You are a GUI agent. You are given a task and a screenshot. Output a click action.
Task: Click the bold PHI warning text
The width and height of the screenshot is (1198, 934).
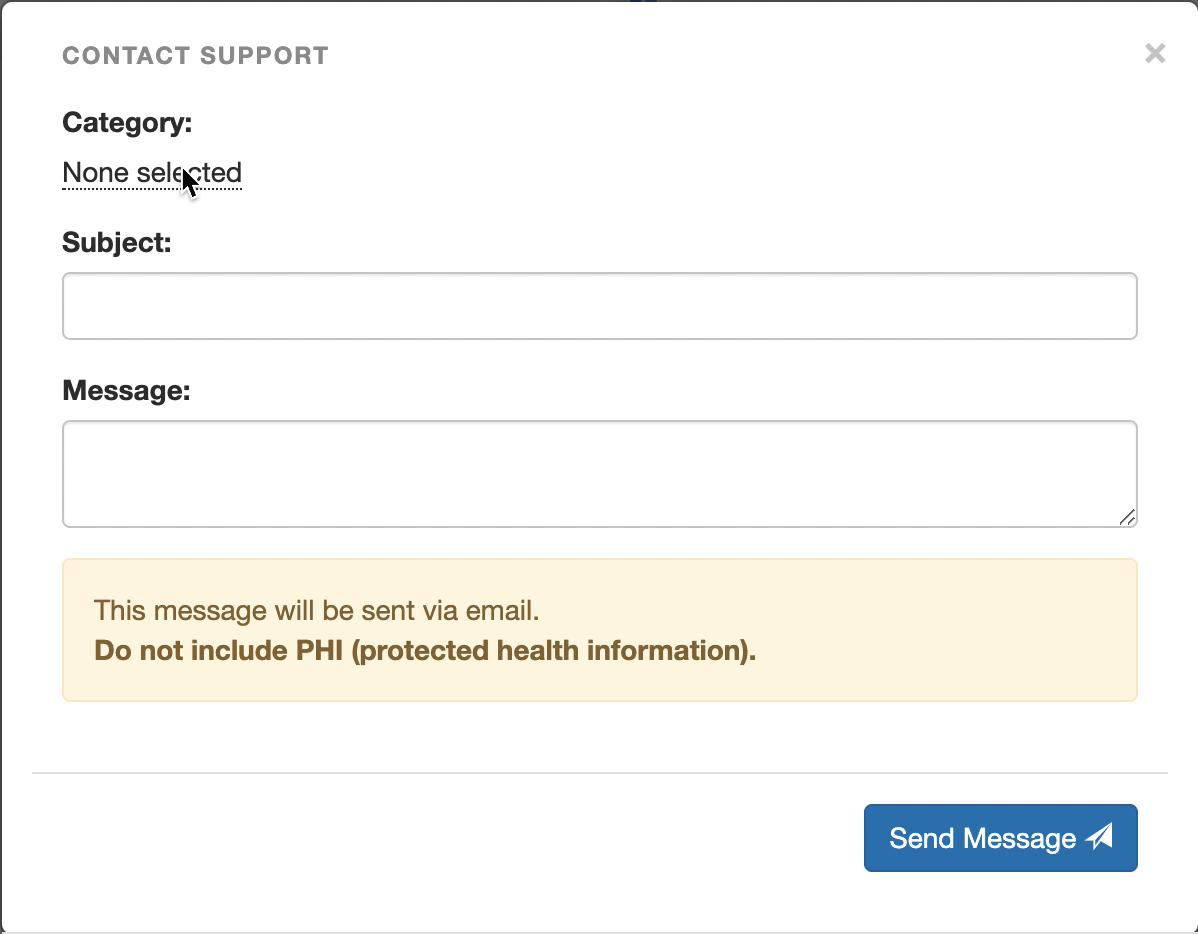[x=424, y=651]
